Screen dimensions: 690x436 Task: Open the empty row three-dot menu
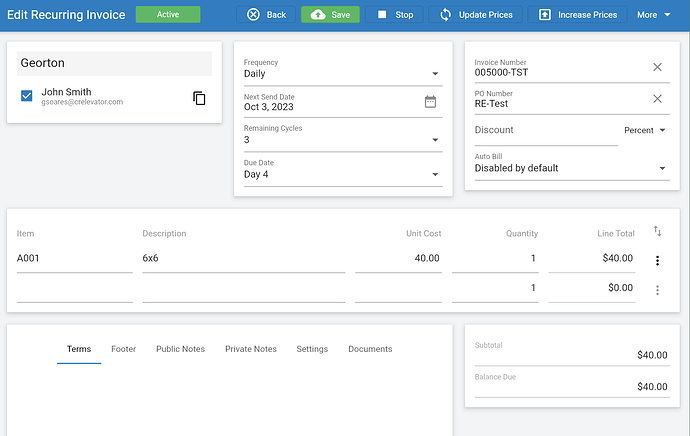tap(657, 290)
